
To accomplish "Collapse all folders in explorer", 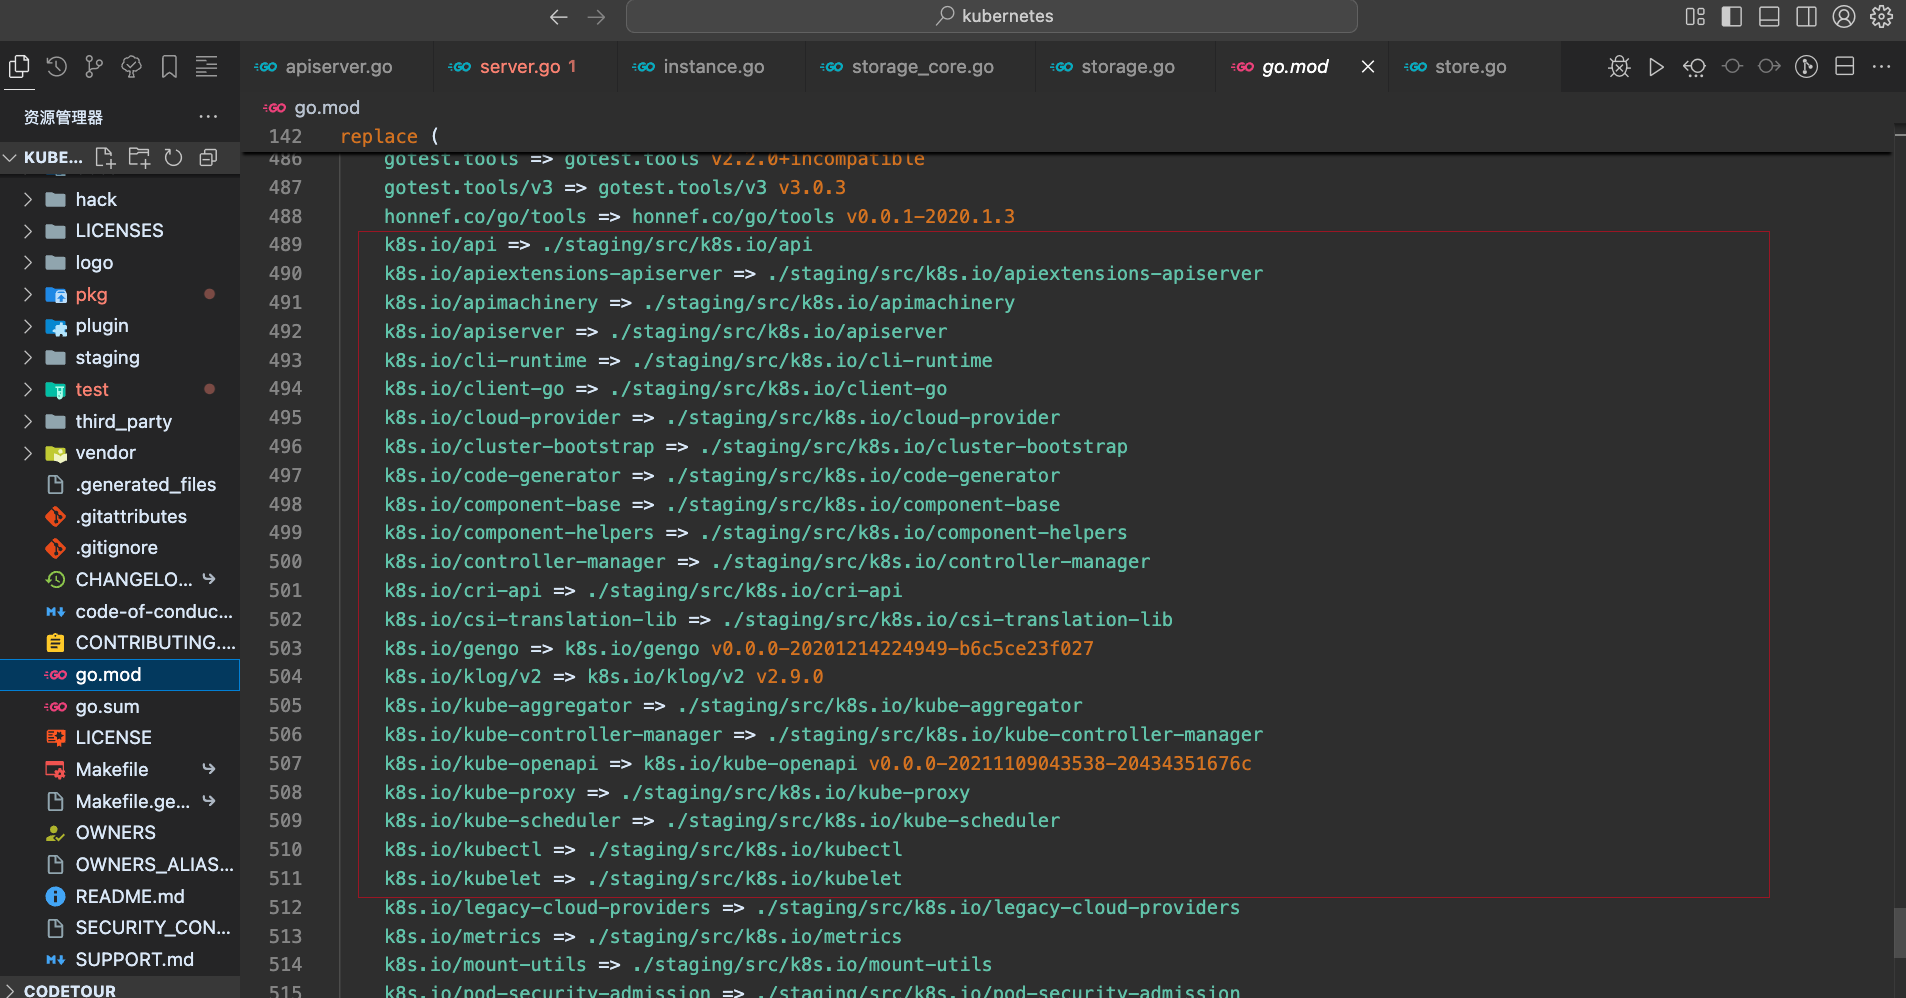I will click(208, 157).
